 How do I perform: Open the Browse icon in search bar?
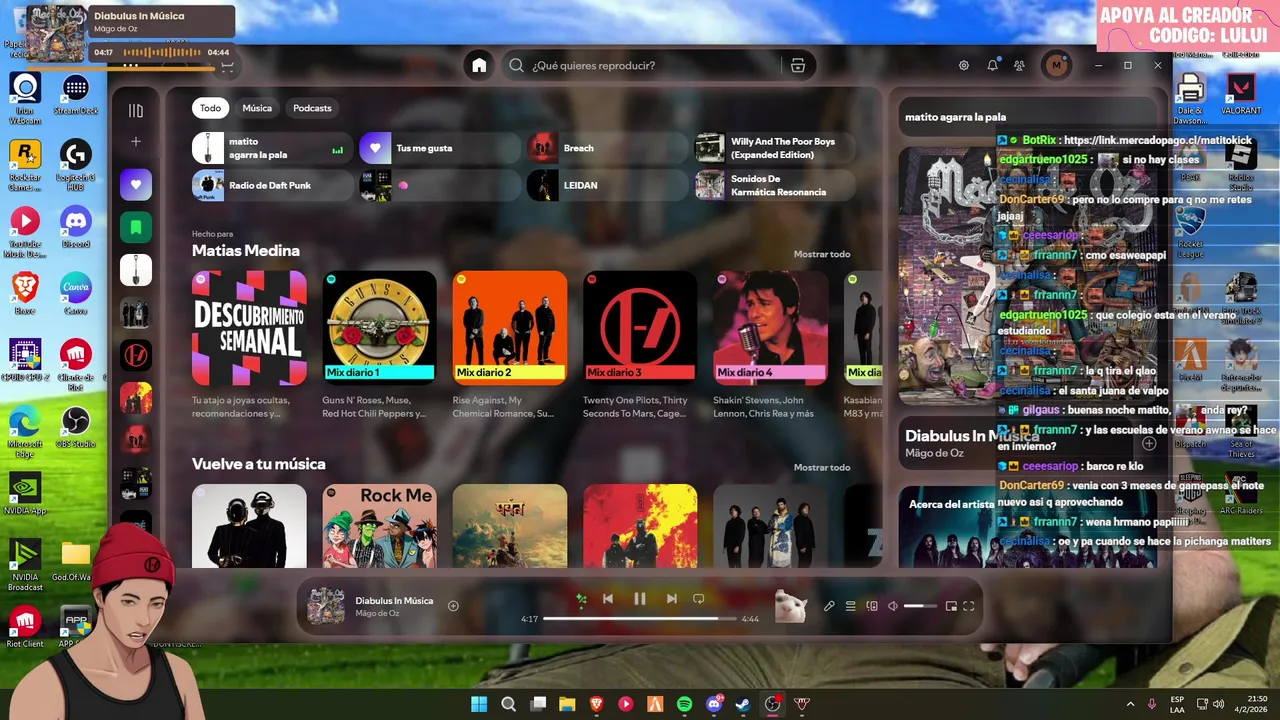pos(797,65)
